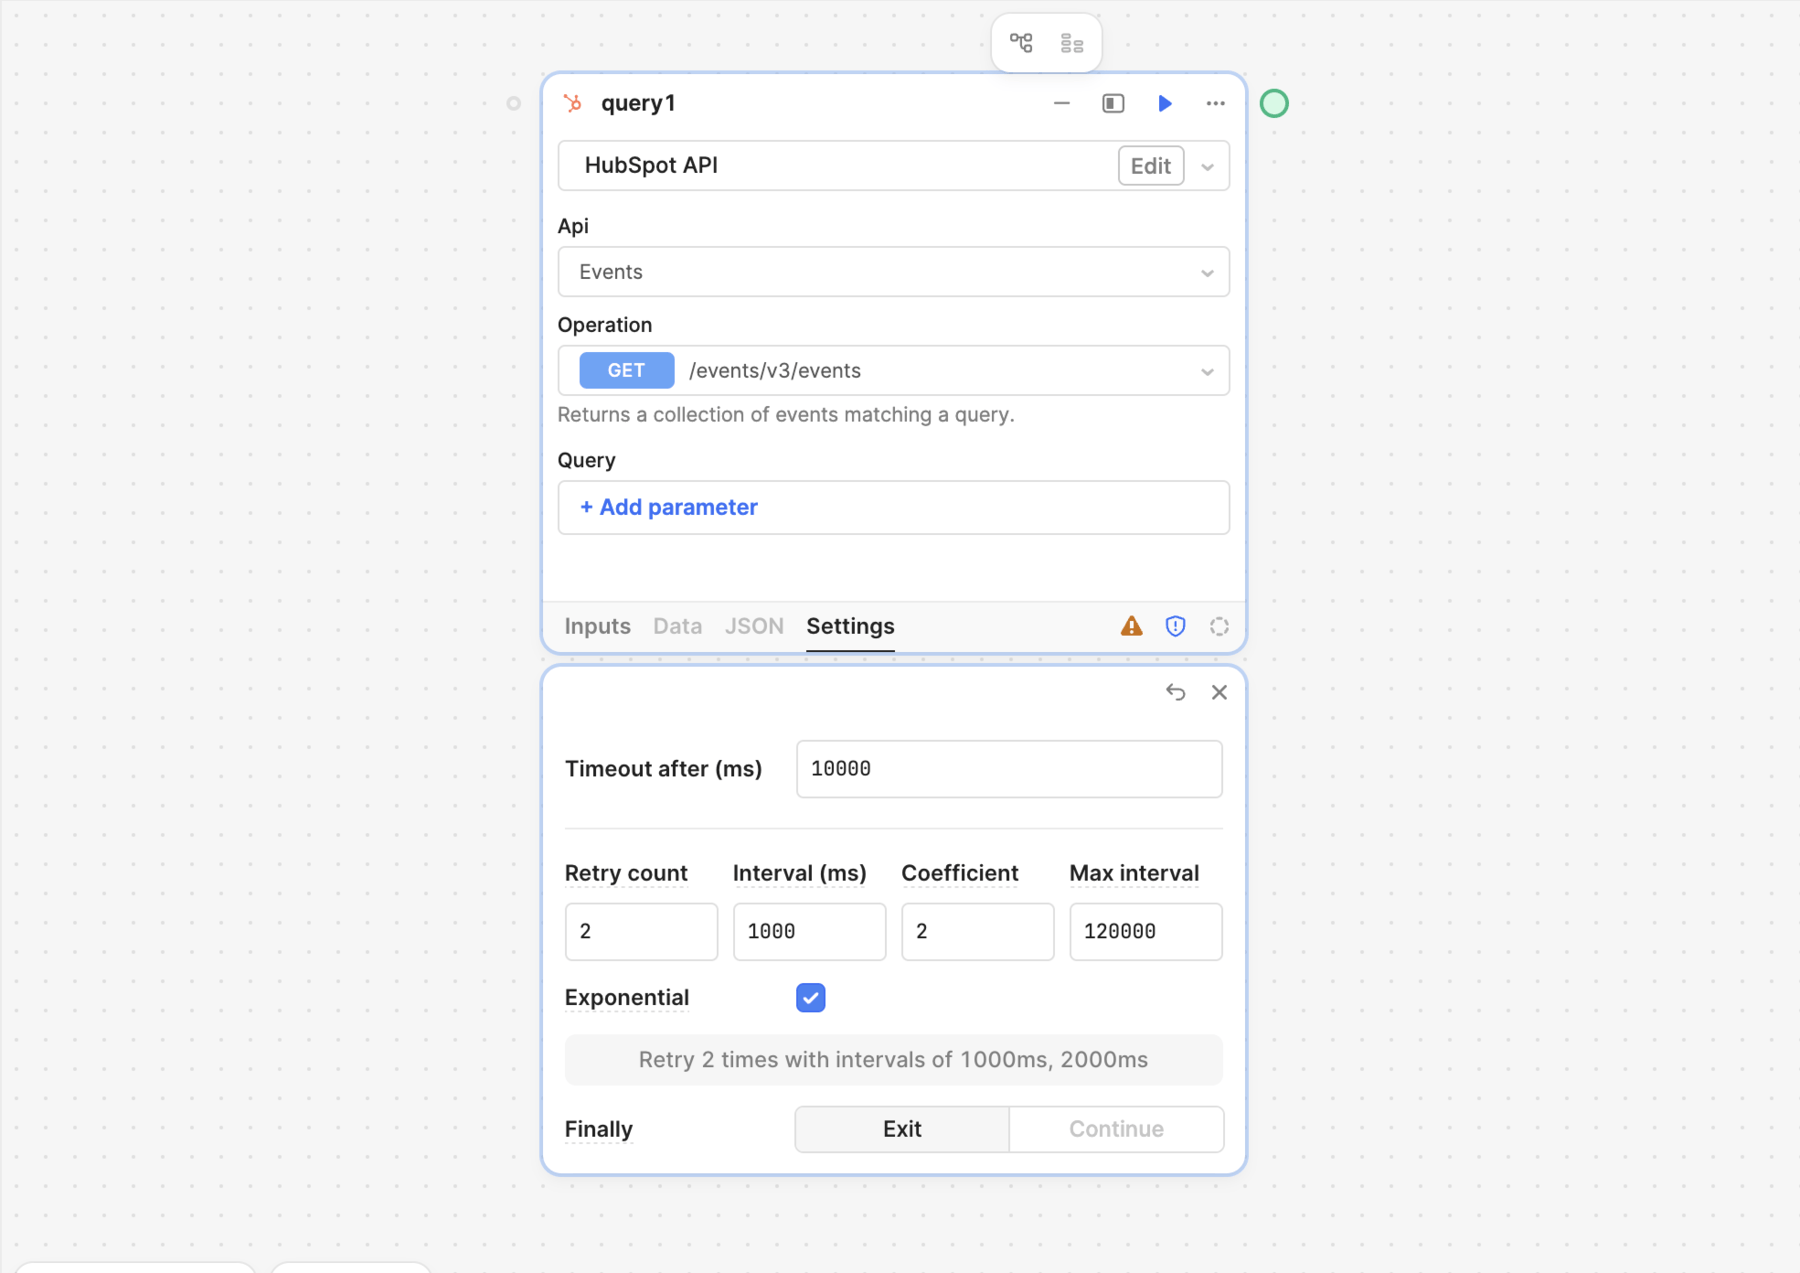
Task: Click the Add parameter link
Action: pos(669,507)
